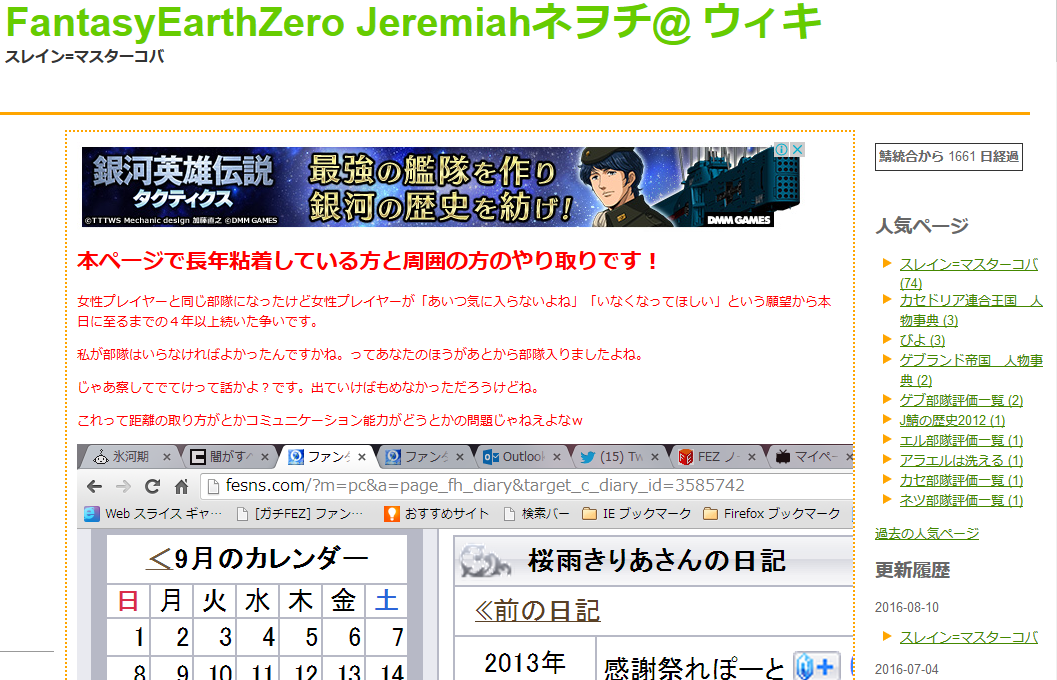Open the ぴよ (3) popular page link

coord(922,340)
